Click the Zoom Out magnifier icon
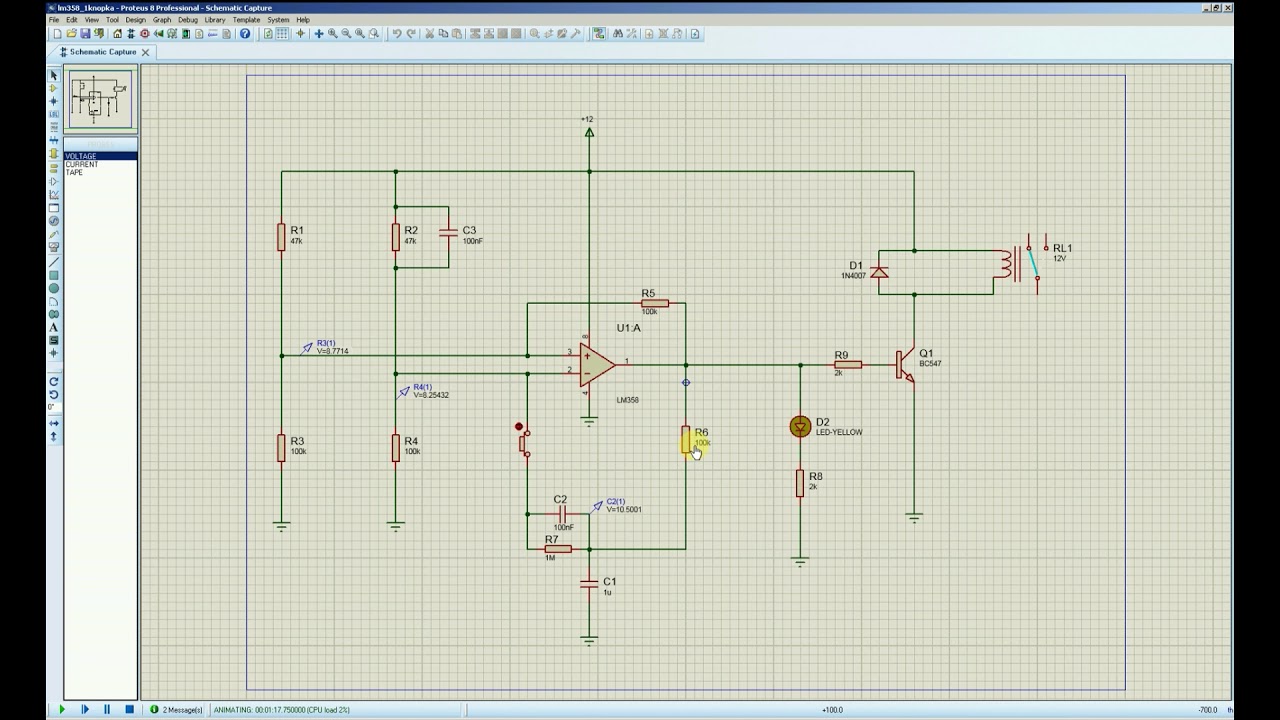The height and width of the screenshot is (720, 1280). click(x=346, y=33)
